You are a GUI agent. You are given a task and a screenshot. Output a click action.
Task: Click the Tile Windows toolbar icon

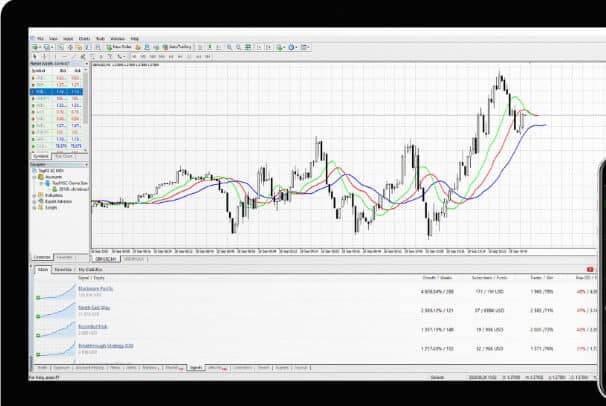(248, 47)
